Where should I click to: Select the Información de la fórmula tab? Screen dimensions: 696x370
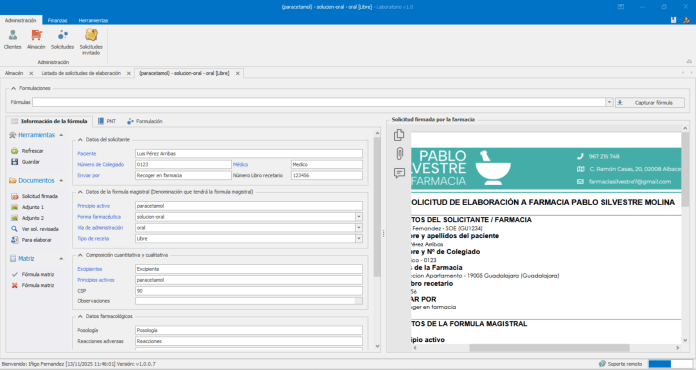49,121
